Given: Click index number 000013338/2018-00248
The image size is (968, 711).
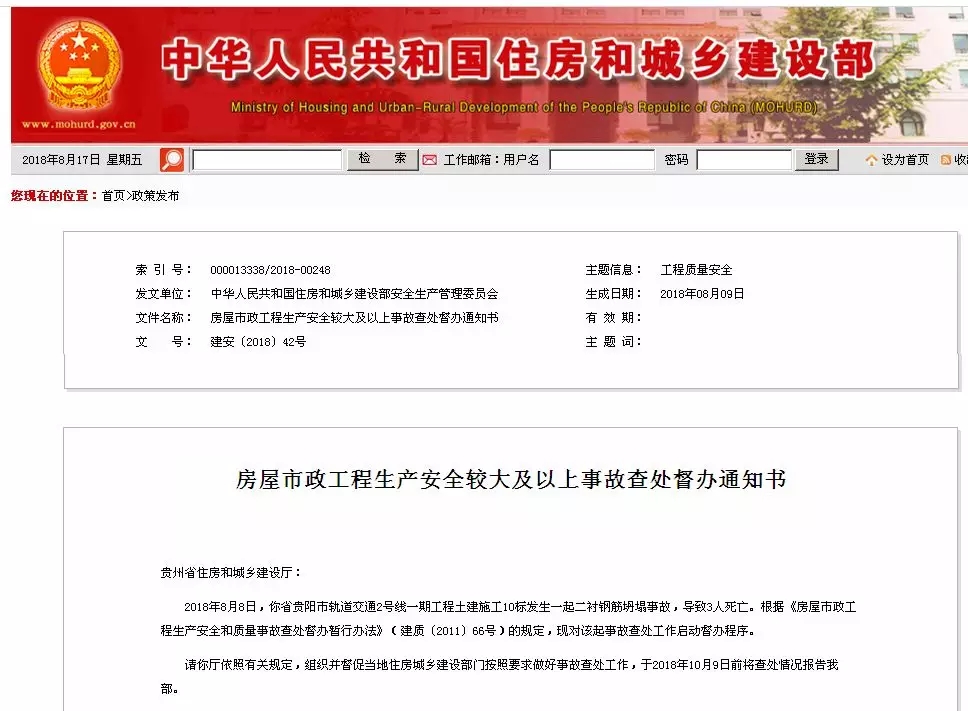Looking at the screenshot, I should 270,270.
